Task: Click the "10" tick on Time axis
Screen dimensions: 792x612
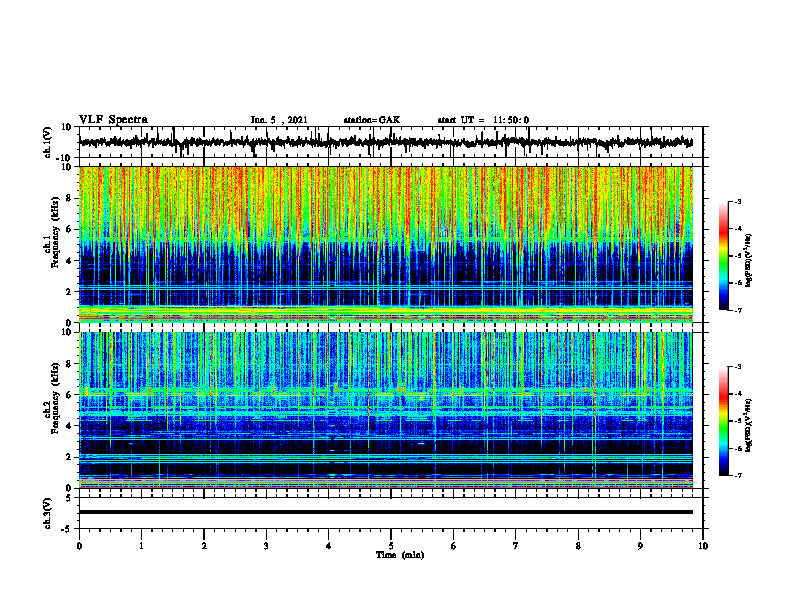Action: [703, 546]
